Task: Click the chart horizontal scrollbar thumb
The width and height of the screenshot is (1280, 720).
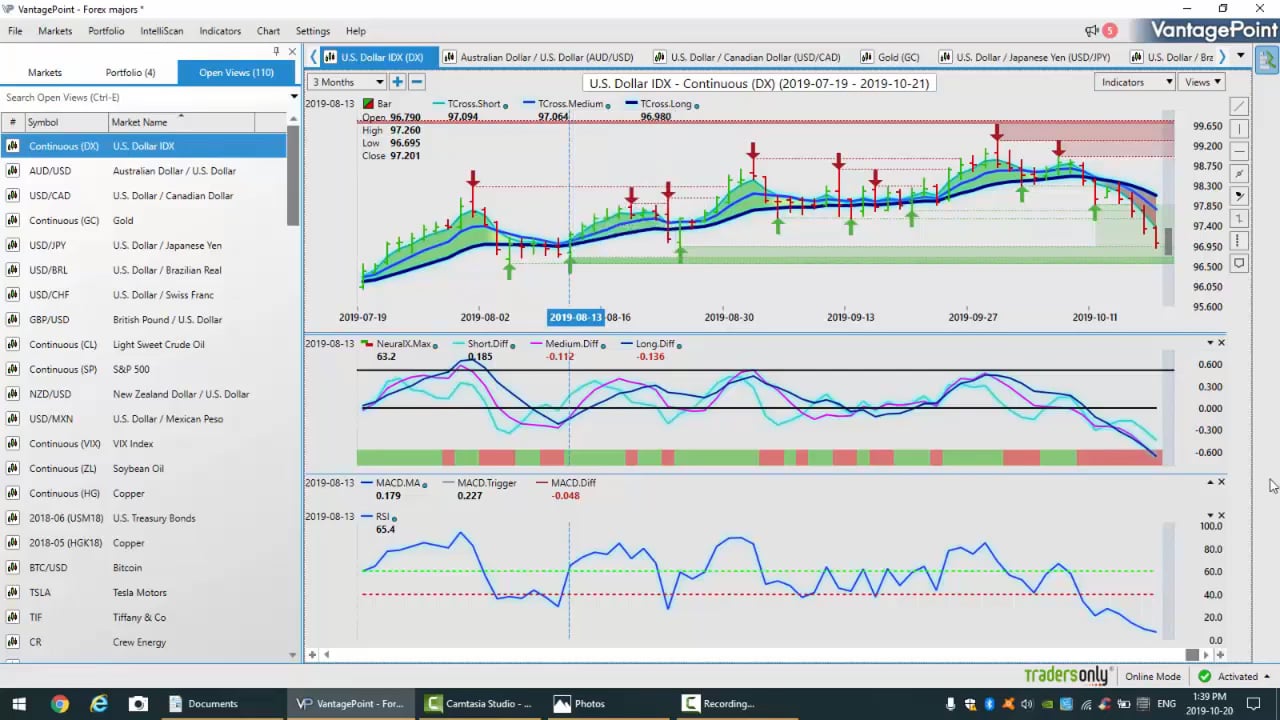Action: coord(1192,654)
